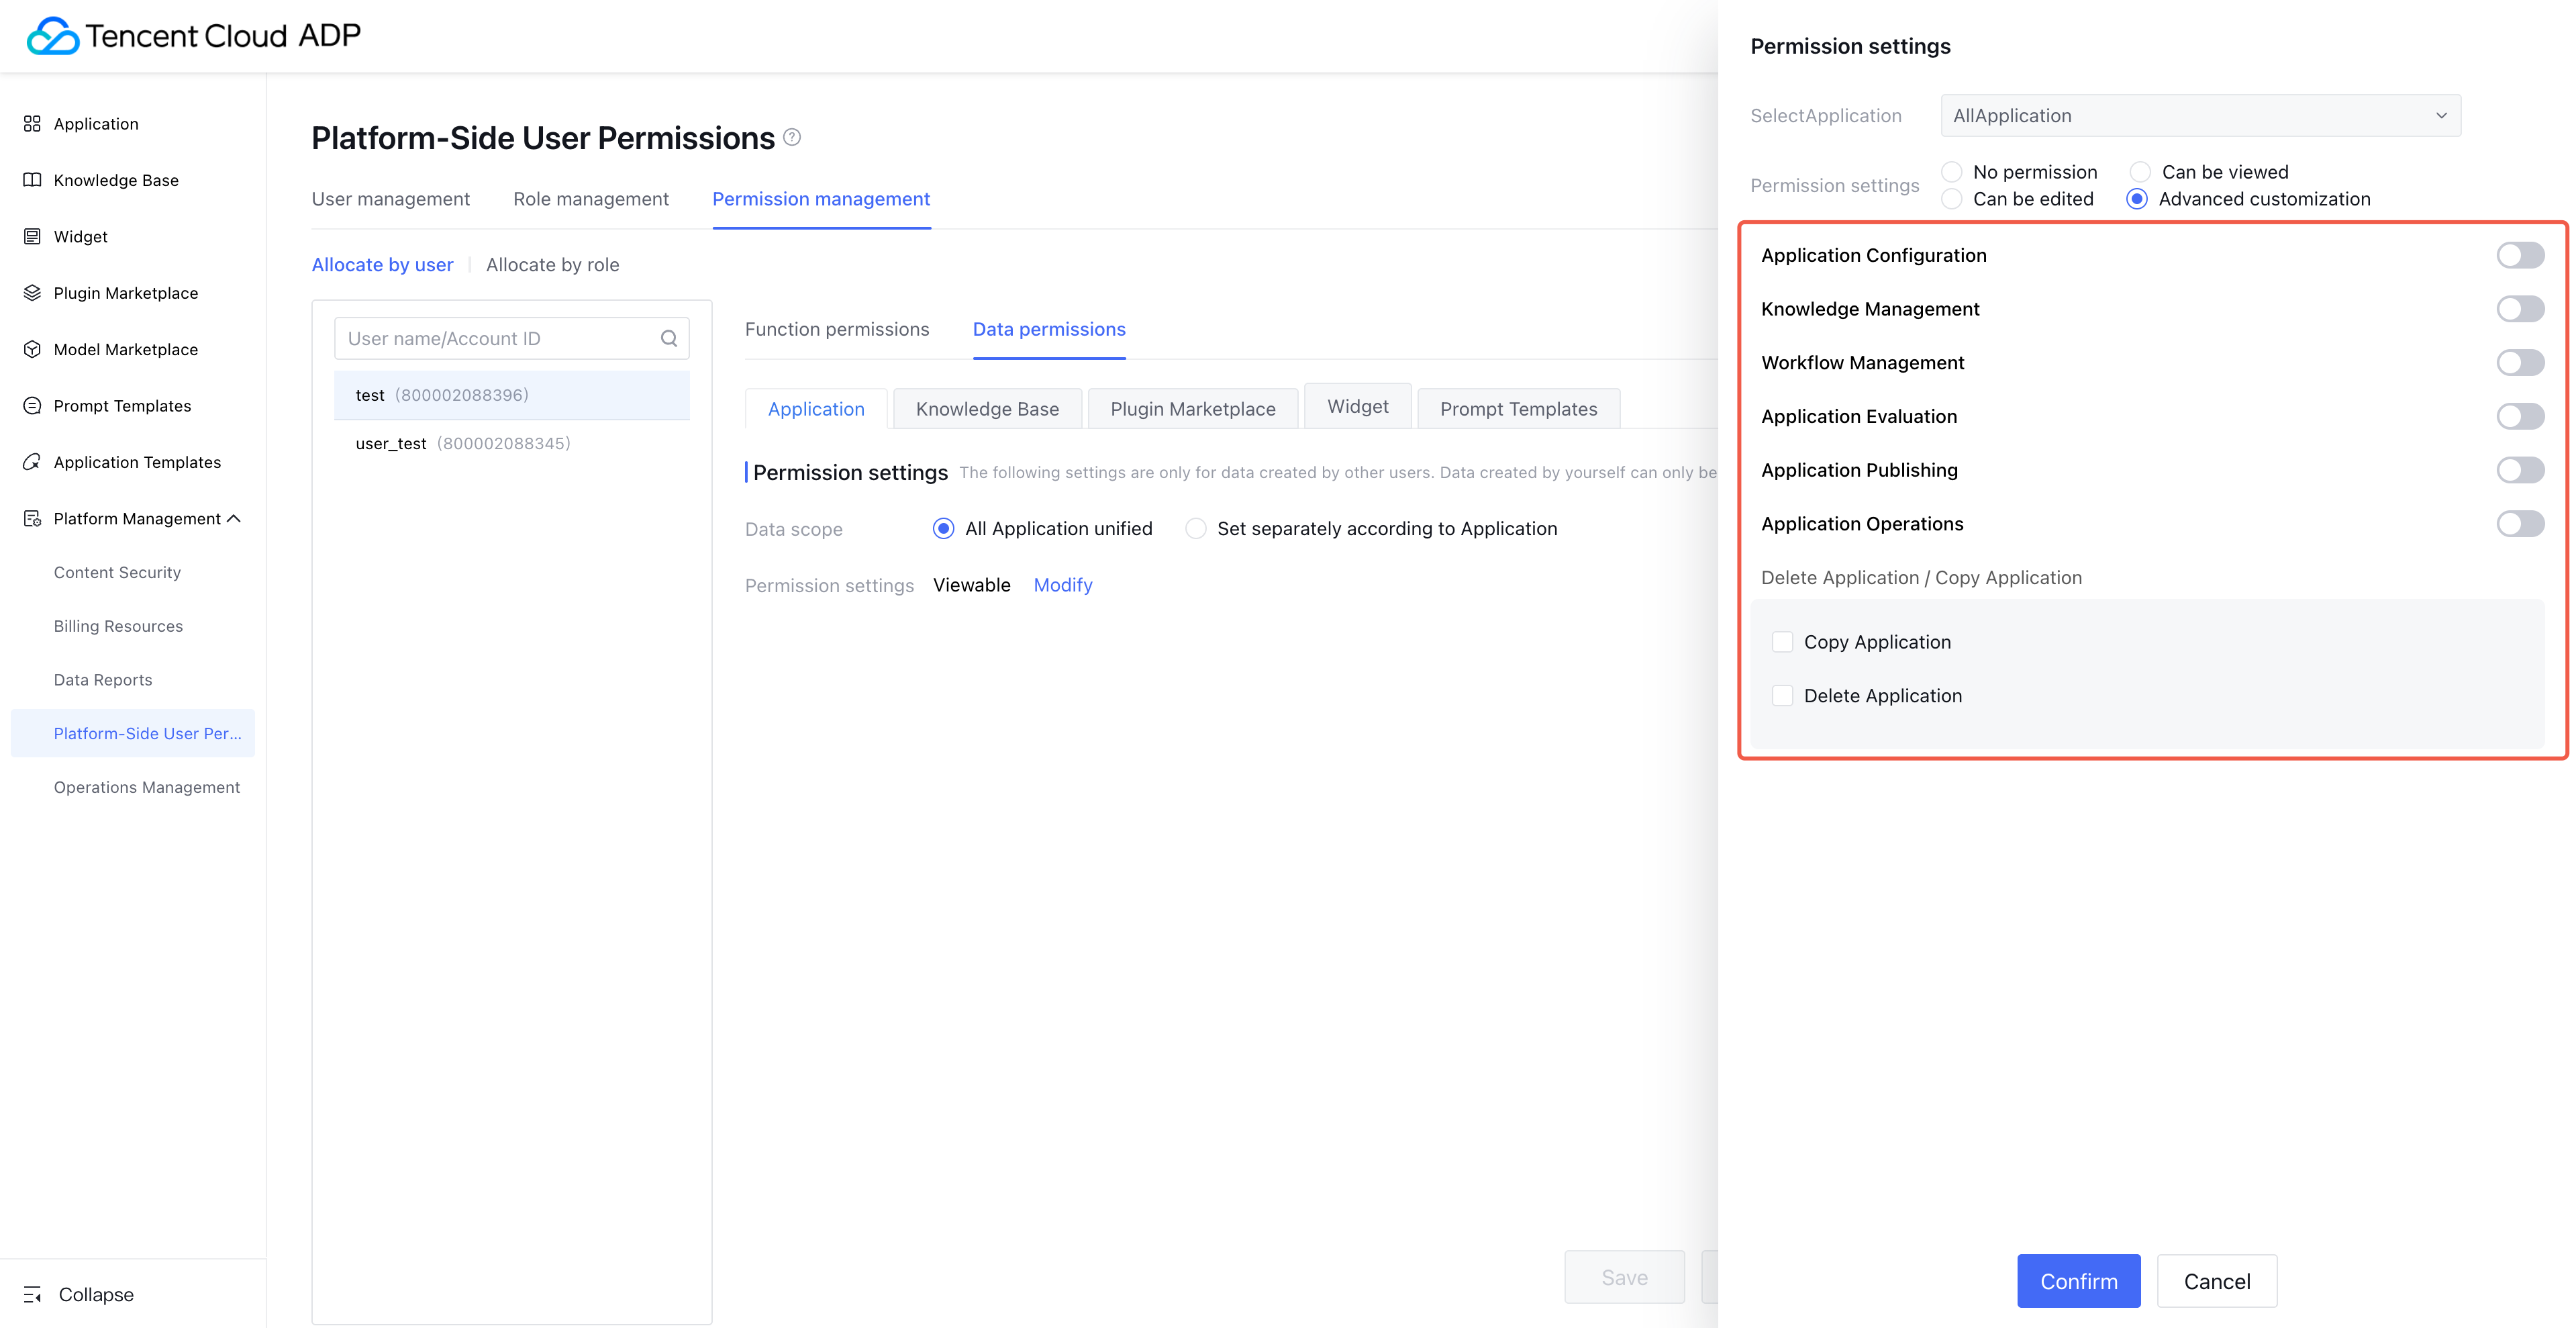Select the Can be viewed radio option
2576x1328 pixels.
coord(2141,171)
